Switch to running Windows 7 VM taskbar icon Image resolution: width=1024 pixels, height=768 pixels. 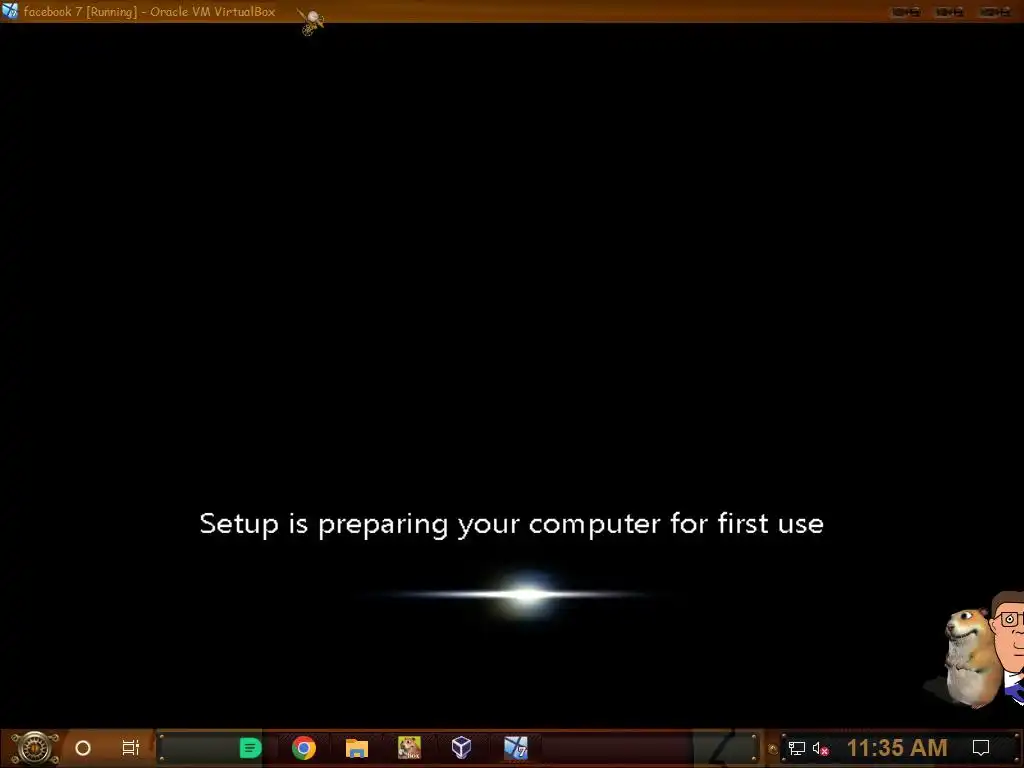point(515,748)
